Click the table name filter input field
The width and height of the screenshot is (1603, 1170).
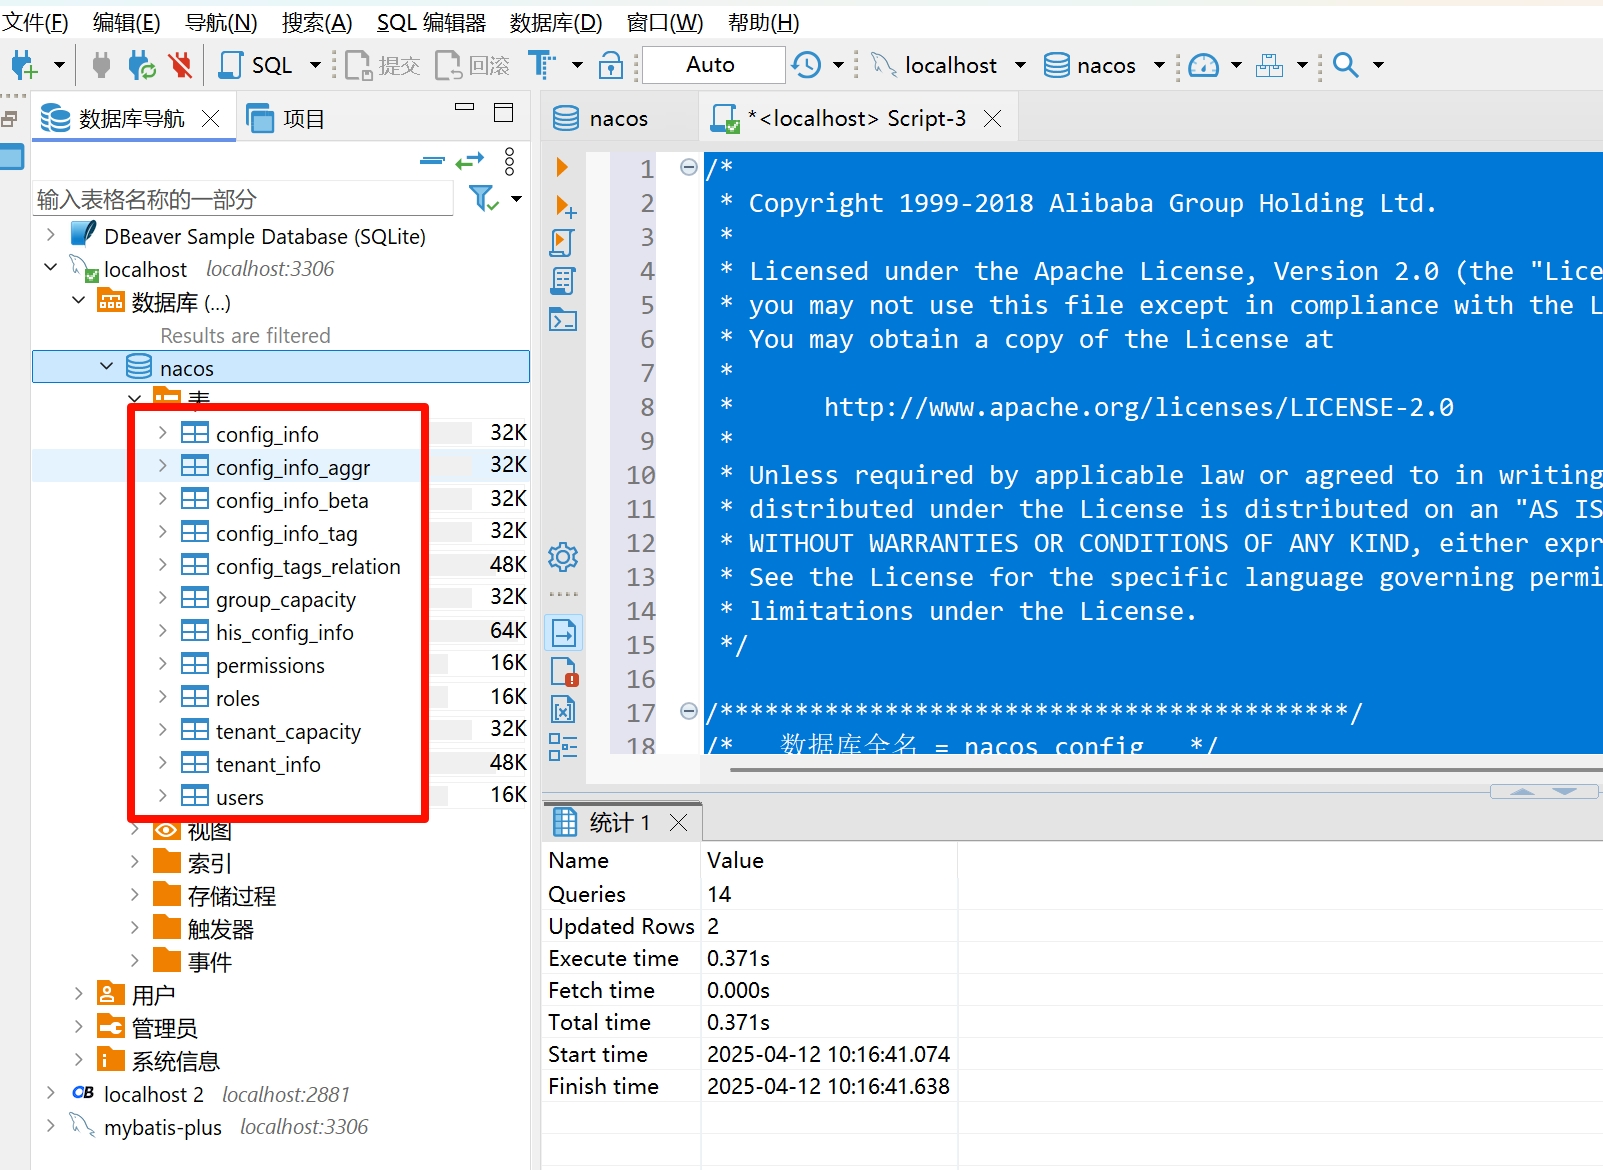coord(240,198)
